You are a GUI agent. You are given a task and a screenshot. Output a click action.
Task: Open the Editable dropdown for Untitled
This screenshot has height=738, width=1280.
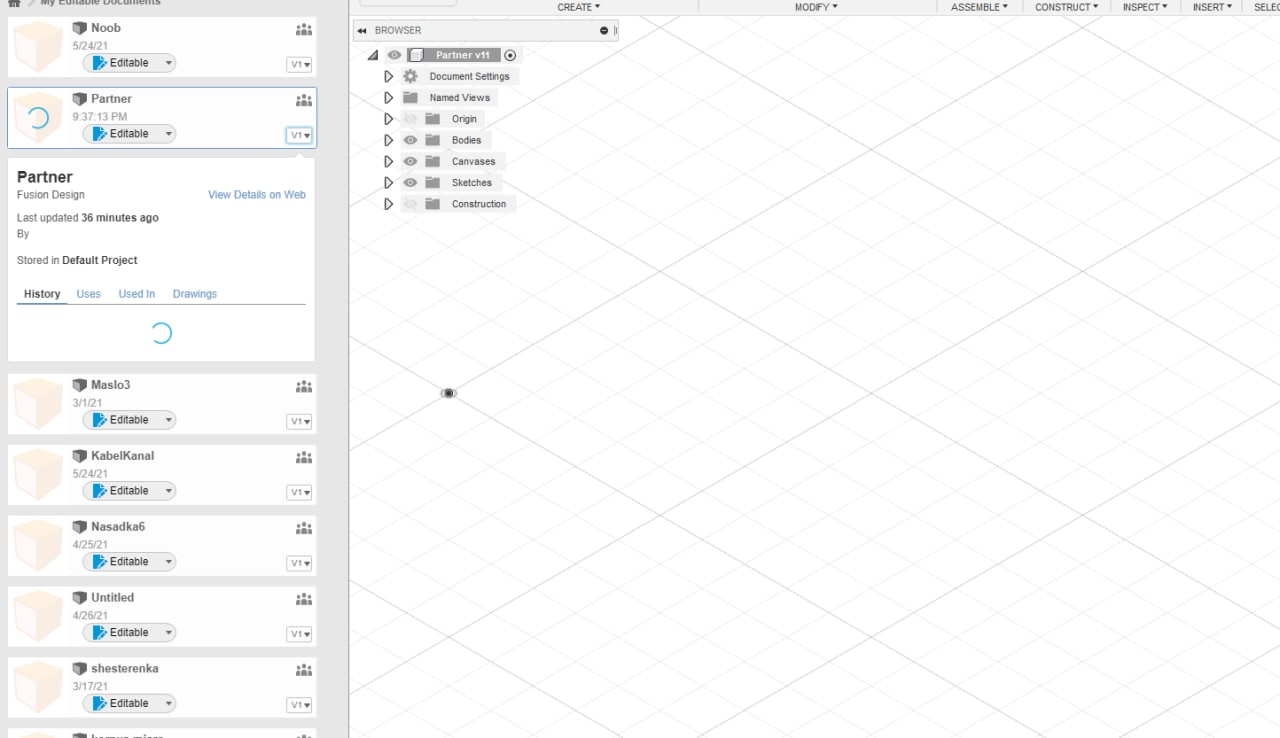click(x=129, y=633)
